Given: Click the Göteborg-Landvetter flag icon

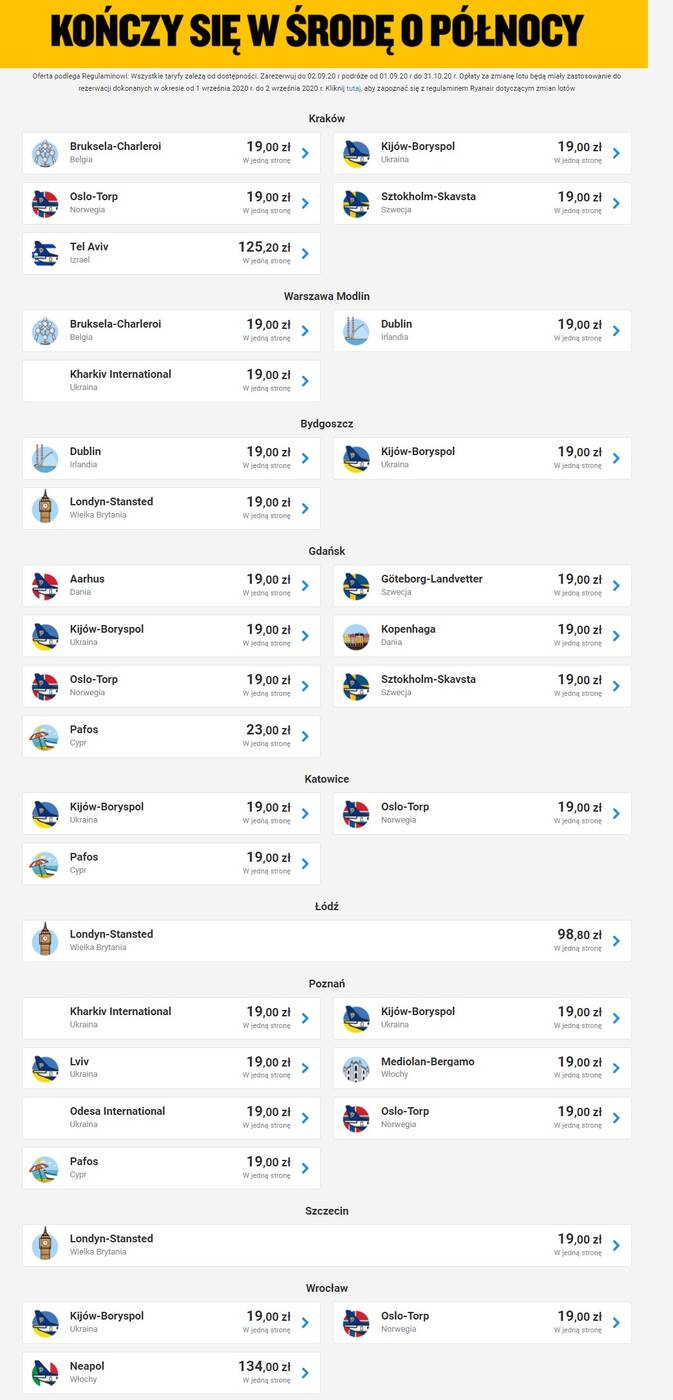Looking at the screenshot, I should [356, 586].
